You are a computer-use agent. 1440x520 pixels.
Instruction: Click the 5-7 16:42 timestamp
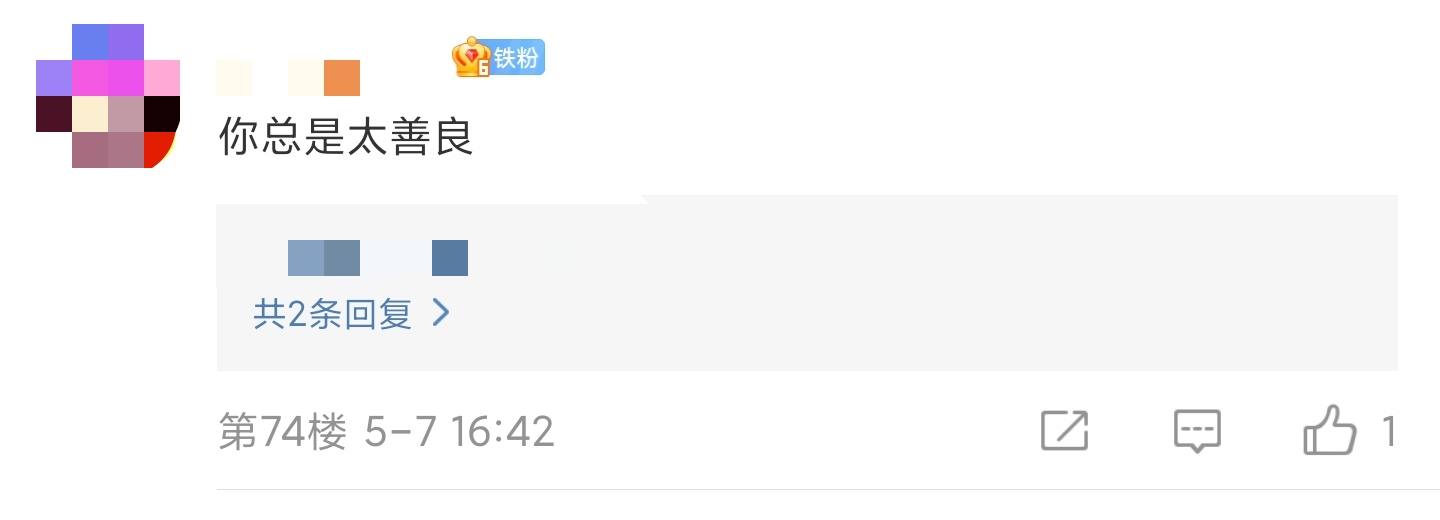point(459,432)
